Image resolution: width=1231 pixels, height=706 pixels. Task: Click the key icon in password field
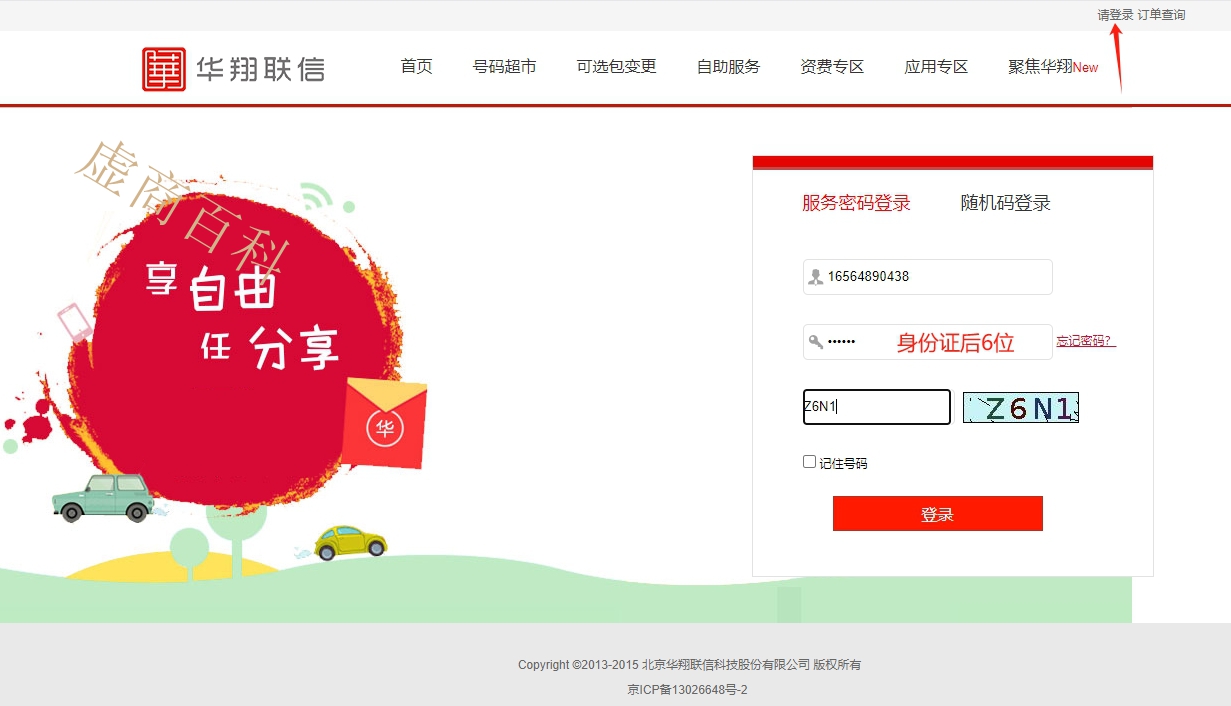pos(816,342)
